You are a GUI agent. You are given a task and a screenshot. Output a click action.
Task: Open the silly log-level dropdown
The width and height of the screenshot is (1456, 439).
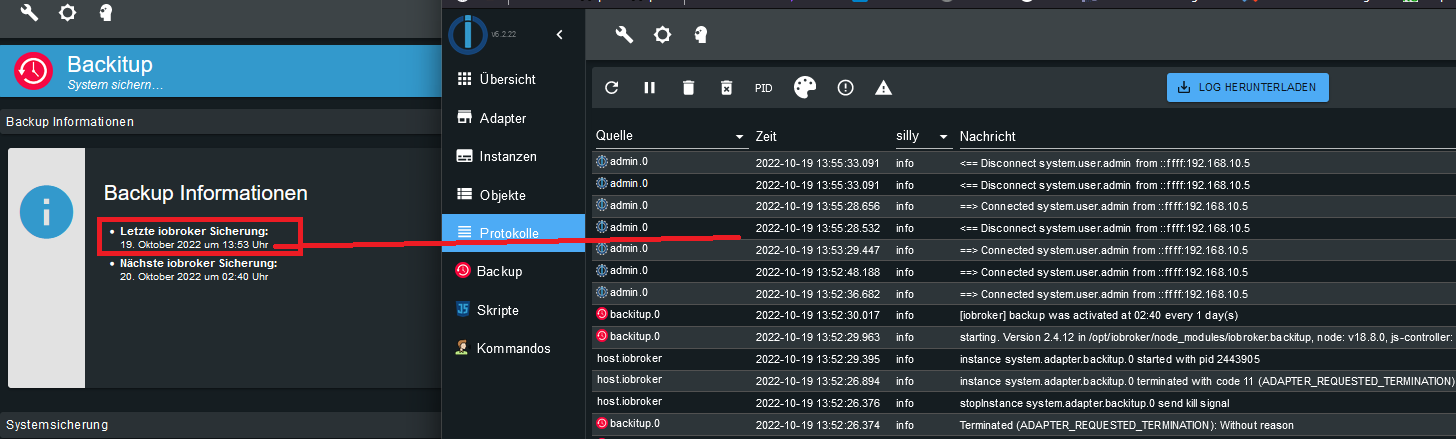(923, 136)
